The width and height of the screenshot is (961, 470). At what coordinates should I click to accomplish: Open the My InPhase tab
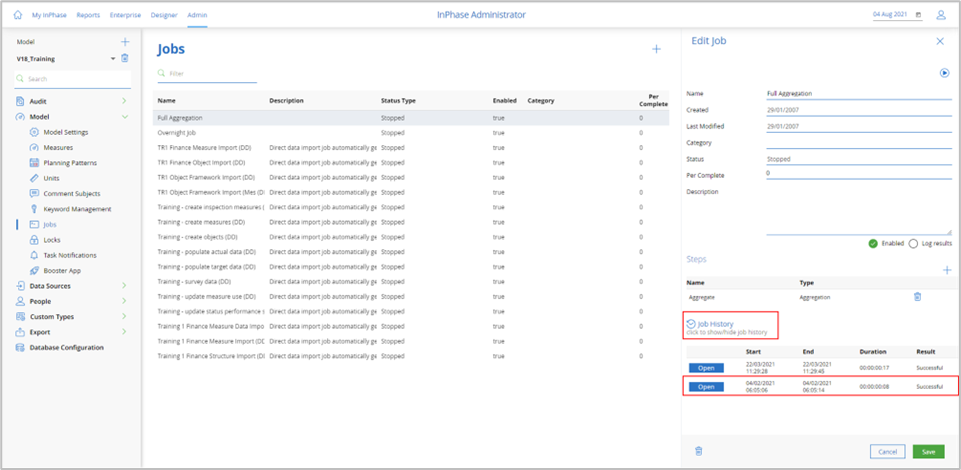coord(49,15)
